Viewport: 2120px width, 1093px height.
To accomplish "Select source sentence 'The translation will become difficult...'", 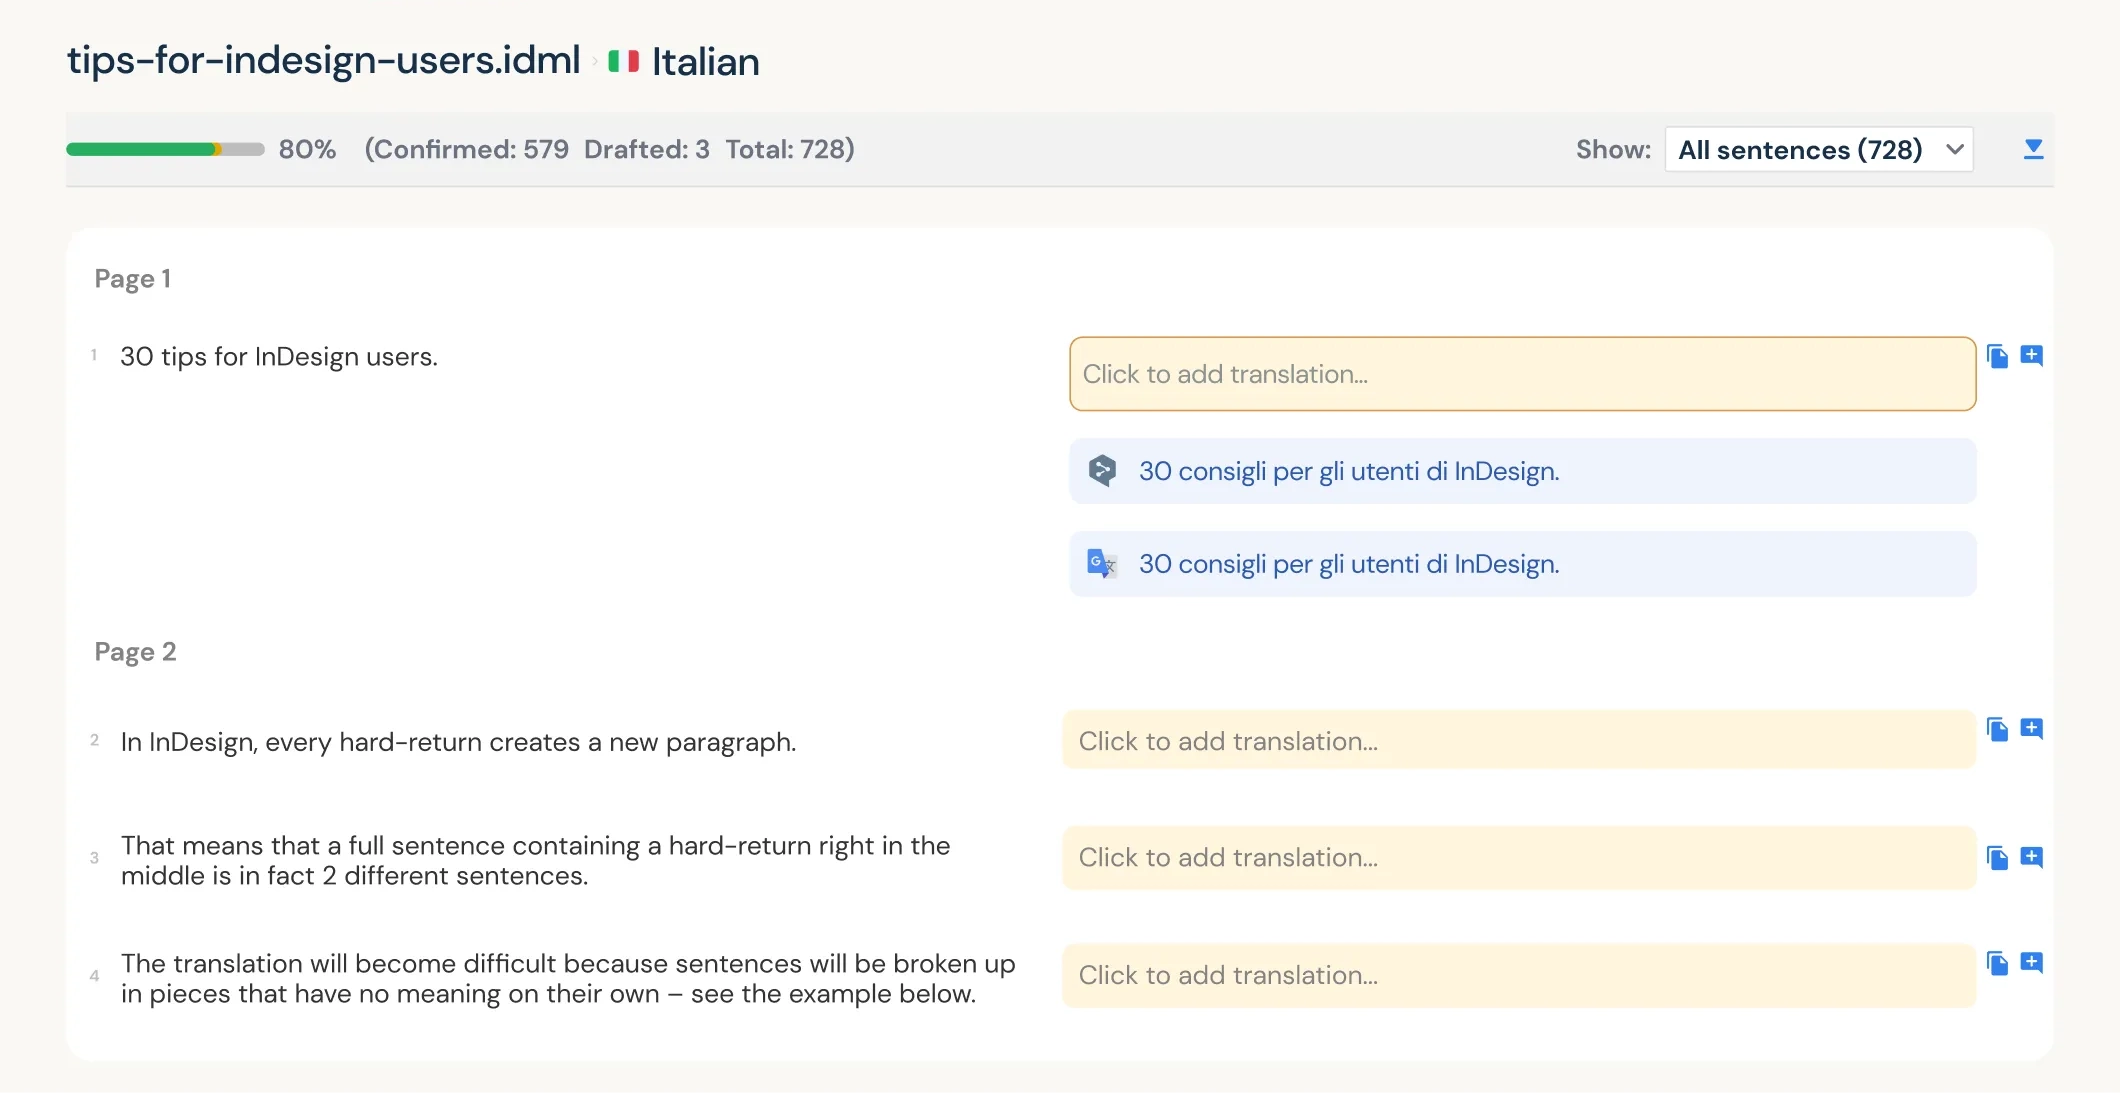I will coord(568,978).
